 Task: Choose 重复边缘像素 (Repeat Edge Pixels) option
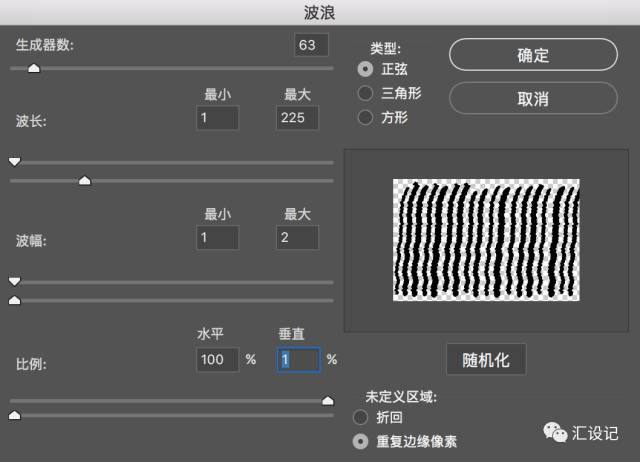point(361,441)
